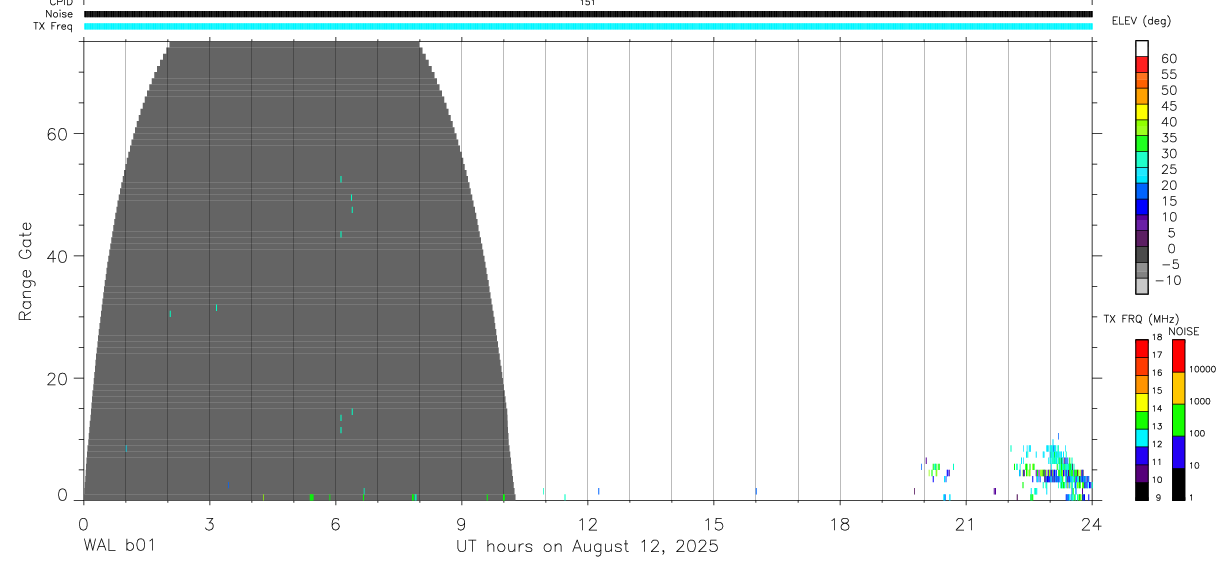1228x567 pixels.
Task: Click tick label '3' on UT hours axis
Action: click(x=209, y=523)
